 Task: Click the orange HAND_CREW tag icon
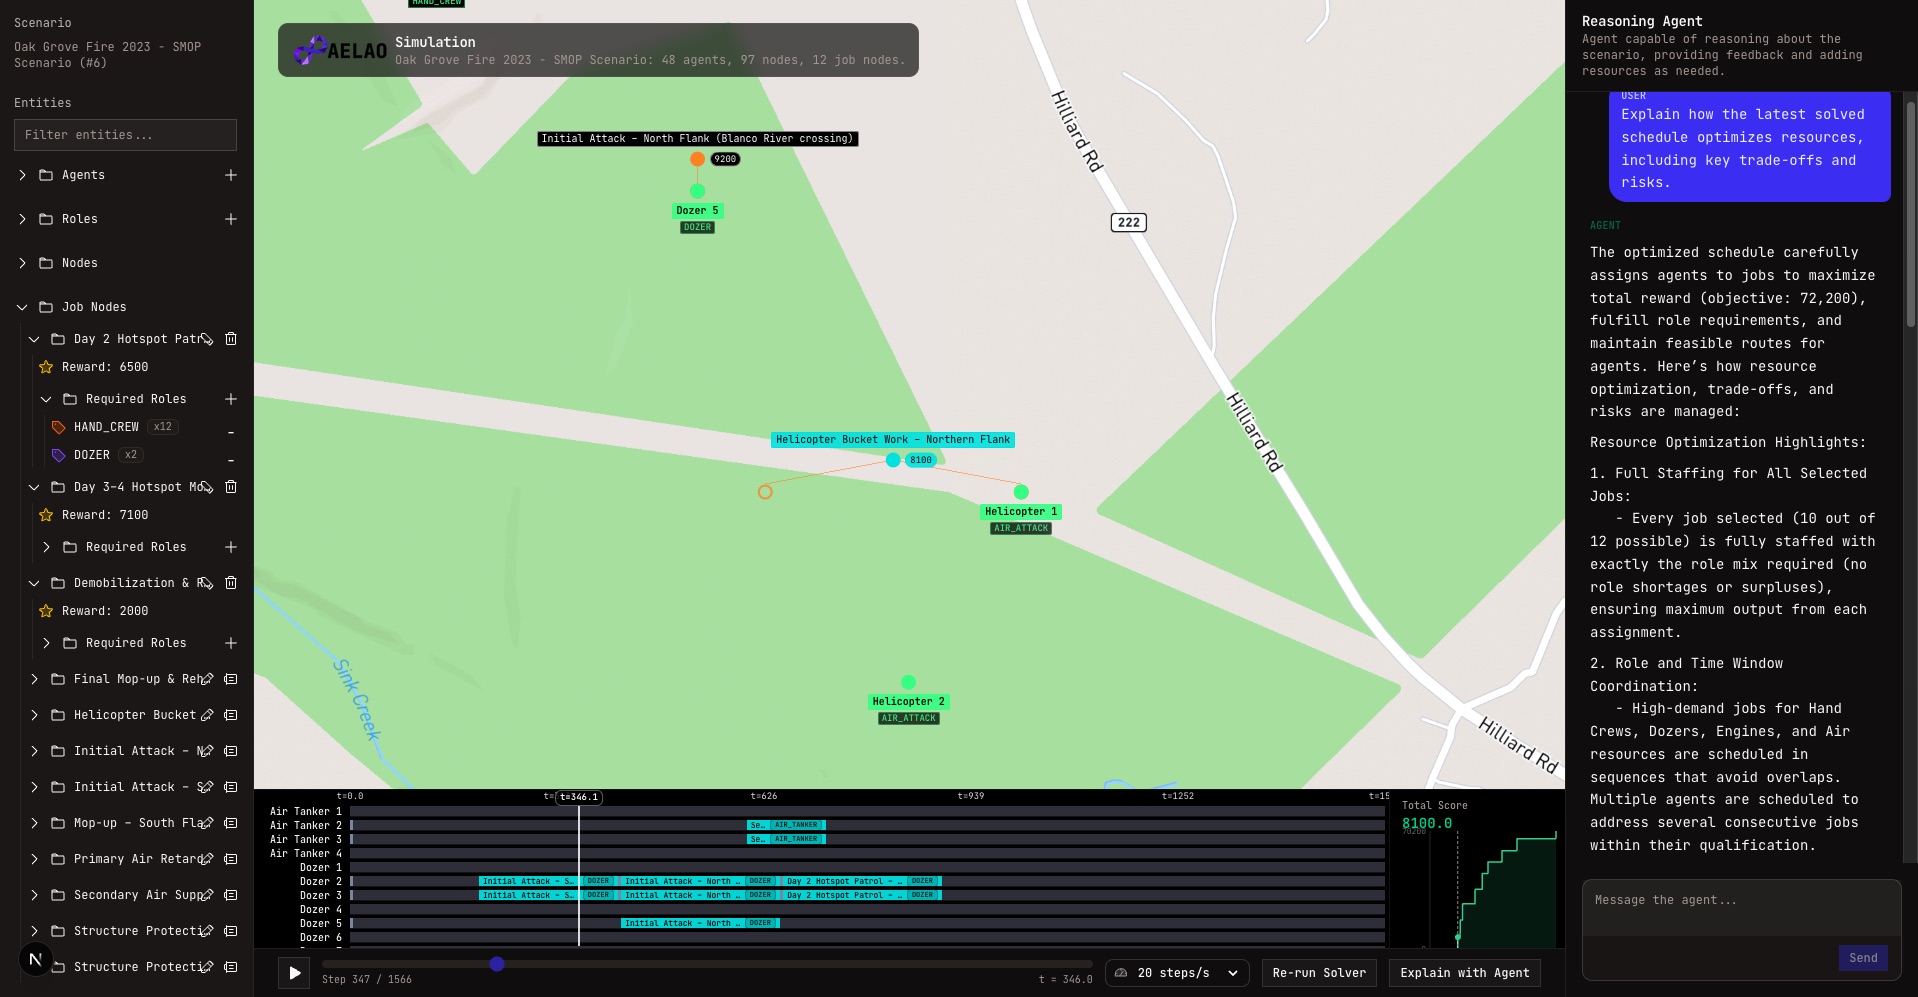[x=58, y=427]
